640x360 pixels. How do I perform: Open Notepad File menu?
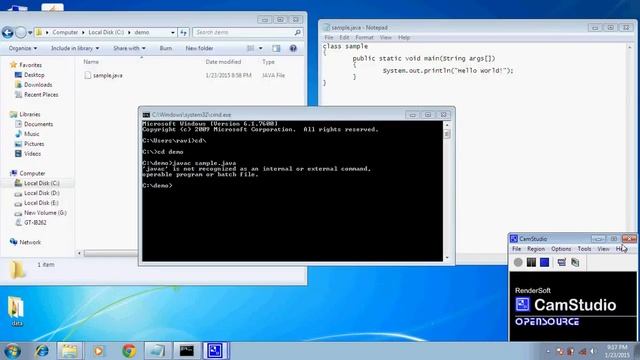tap(329, 38)
